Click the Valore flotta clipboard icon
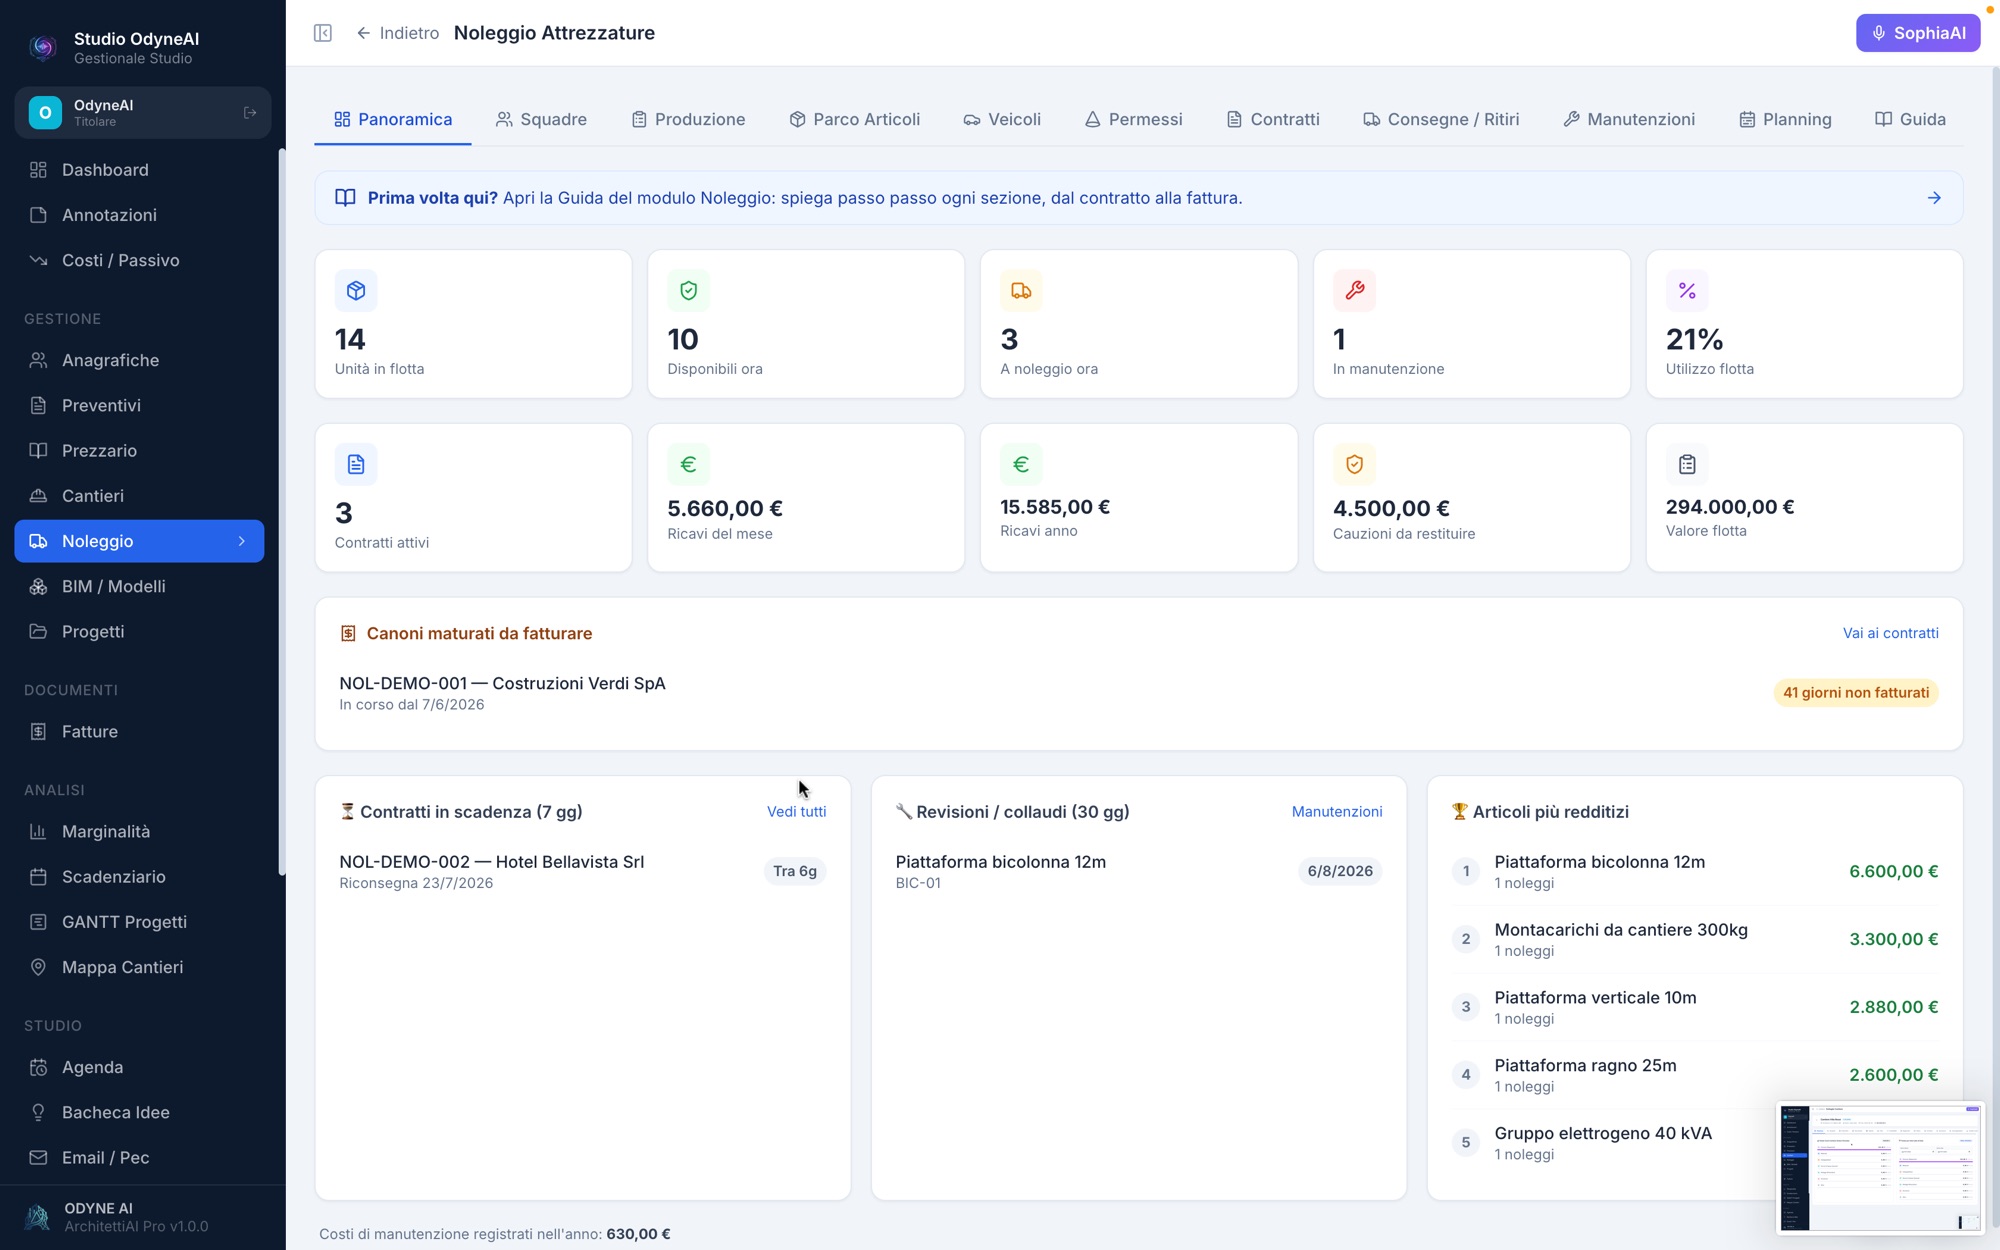 click(1687, 464)
